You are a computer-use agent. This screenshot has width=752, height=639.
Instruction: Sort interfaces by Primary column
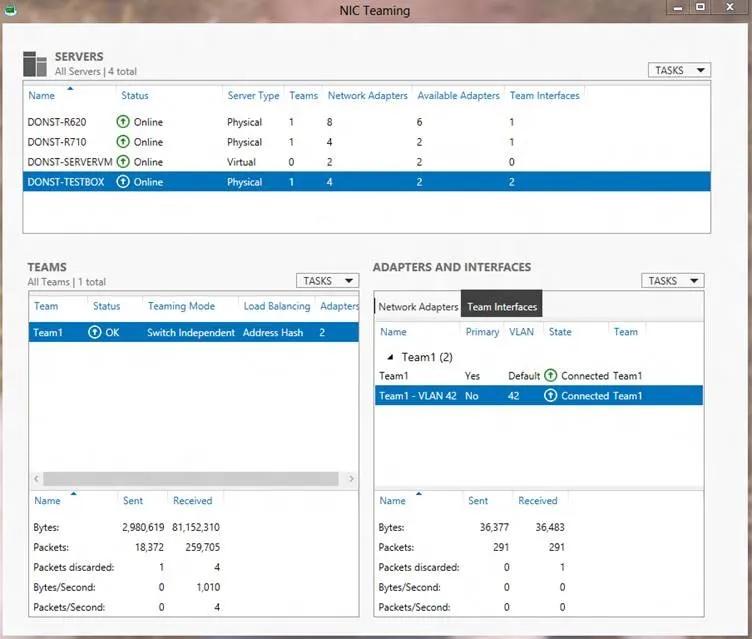pos(482,332)
